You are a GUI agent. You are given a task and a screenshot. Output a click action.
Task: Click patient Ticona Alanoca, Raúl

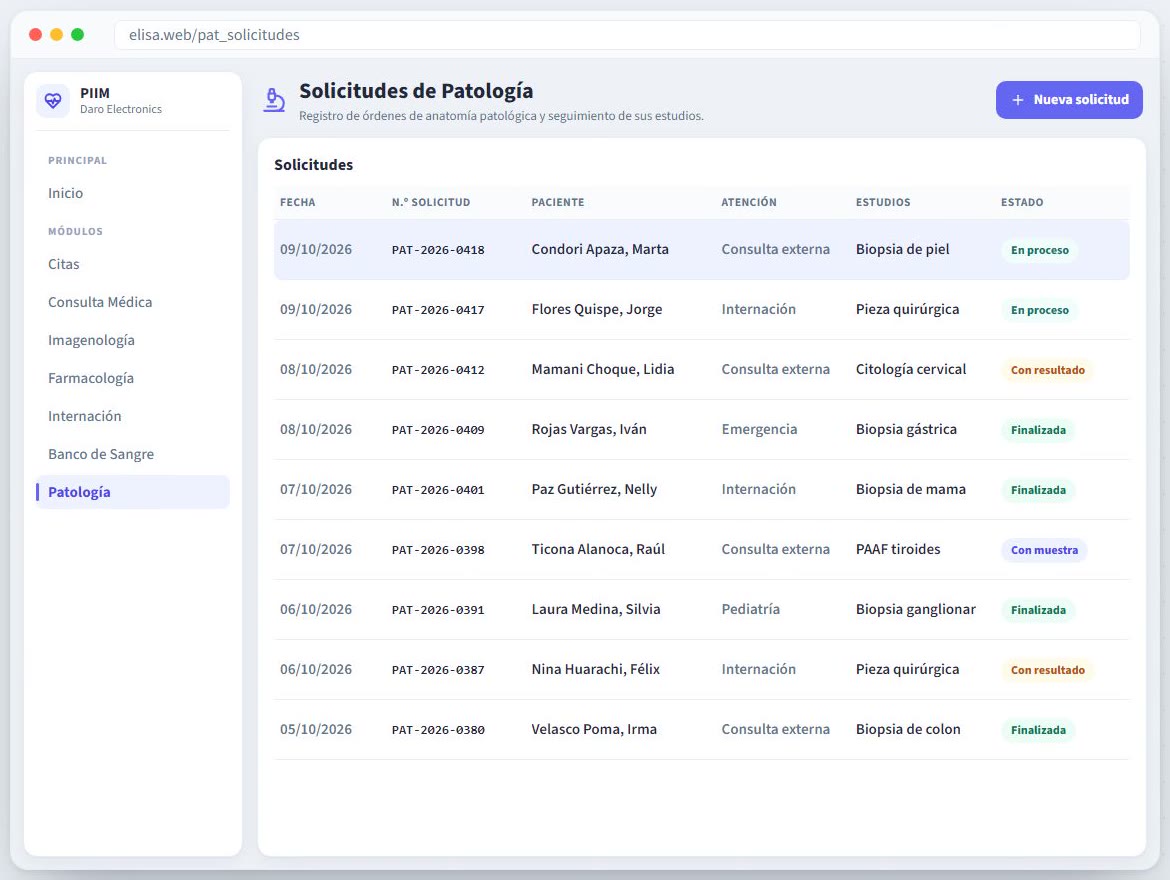point(598,549)
